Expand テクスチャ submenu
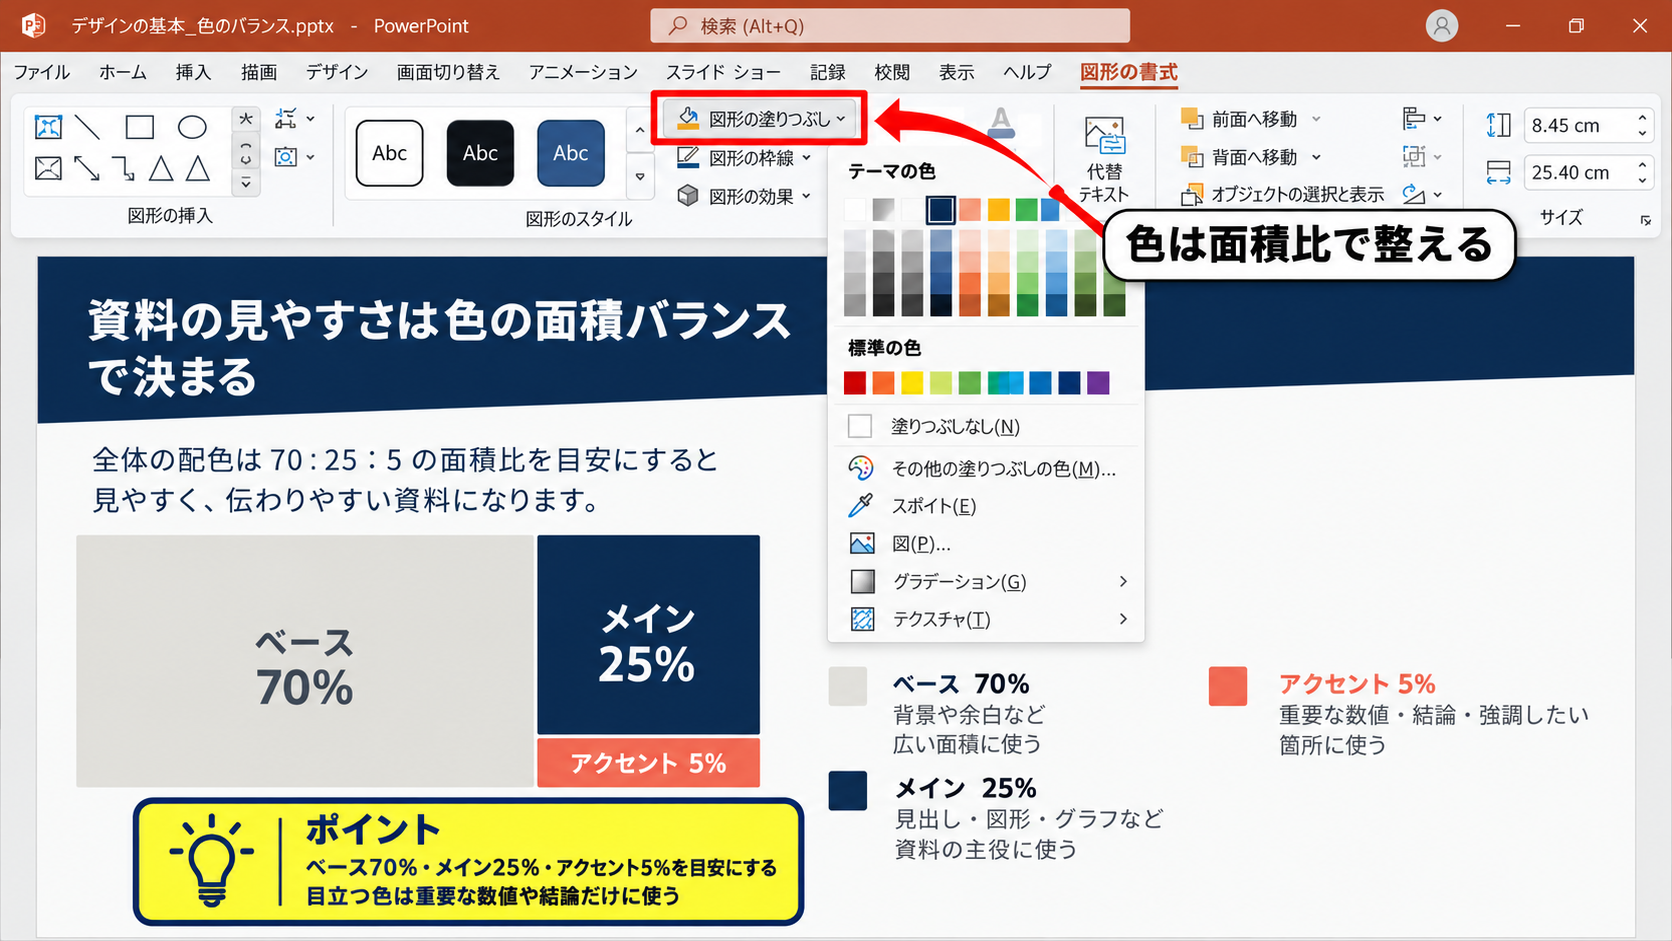This screenshot has width=1672, height=941. pyautogui.click(x=986, y=620)
